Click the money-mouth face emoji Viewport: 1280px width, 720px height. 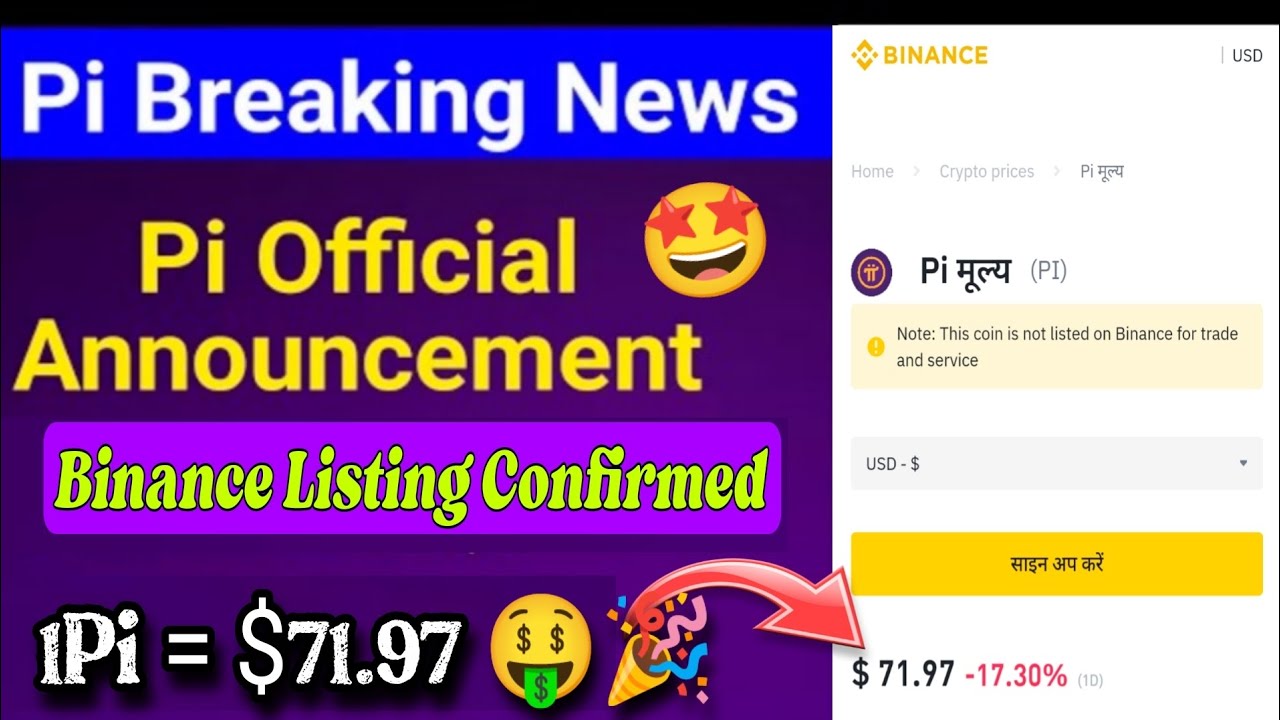(540, 647)
